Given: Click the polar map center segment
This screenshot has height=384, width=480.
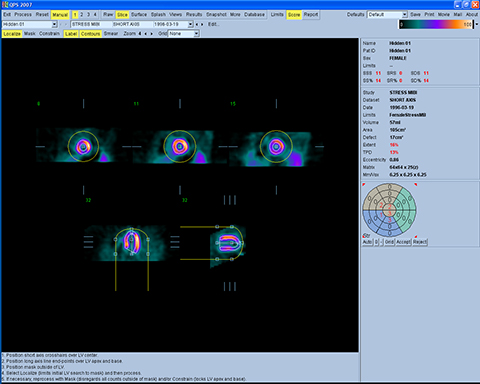Looking at the screenshot, I should coord(389,210).
